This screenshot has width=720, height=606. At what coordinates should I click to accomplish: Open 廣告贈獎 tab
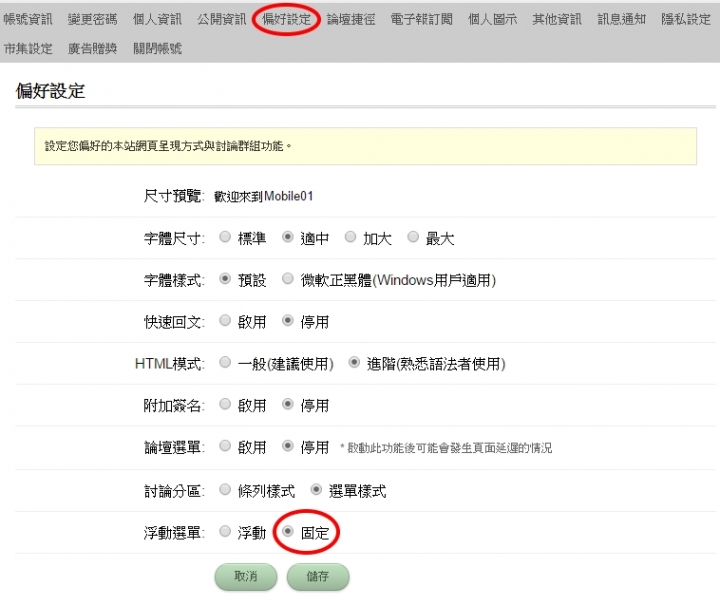(92, 48)
